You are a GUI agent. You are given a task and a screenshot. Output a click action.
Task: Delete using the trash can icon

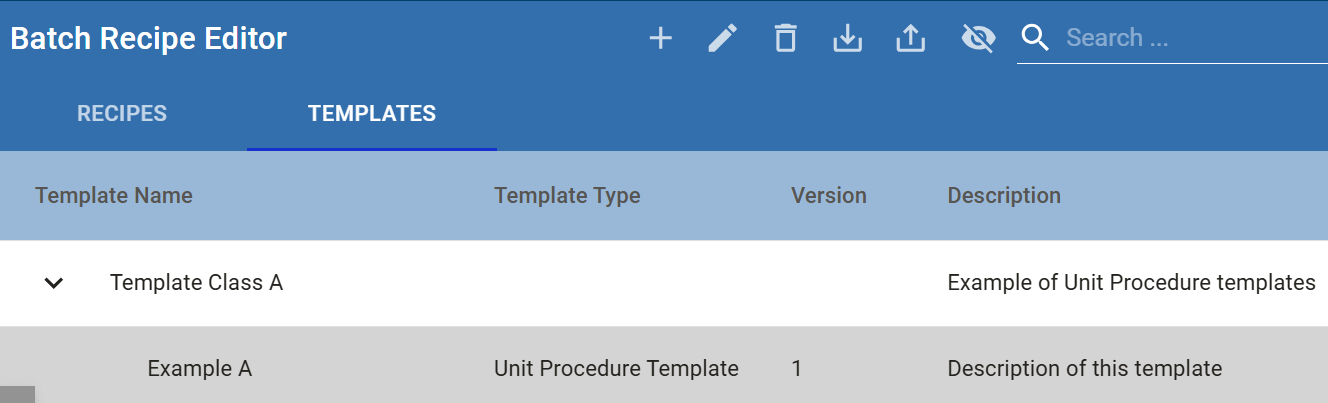[x=785, y=39]
